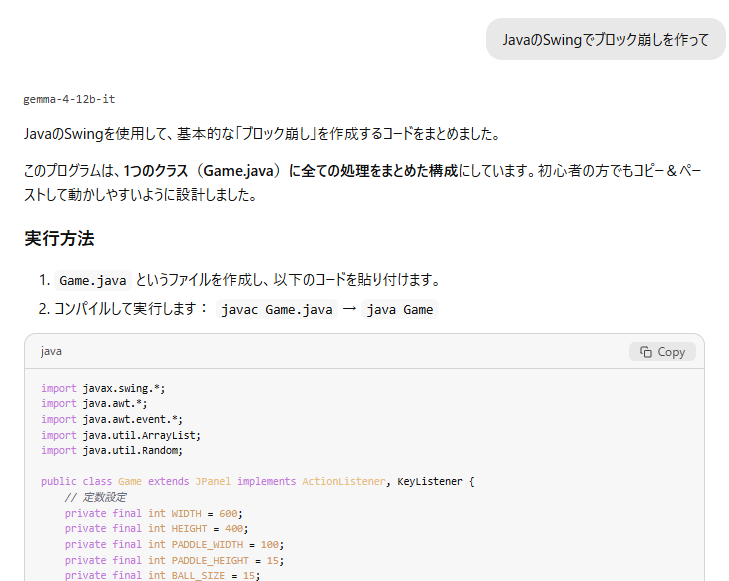729x581 pixels.
Task: Click the user message bubble about Javaのブロック崩し
Action: [605, 40]
